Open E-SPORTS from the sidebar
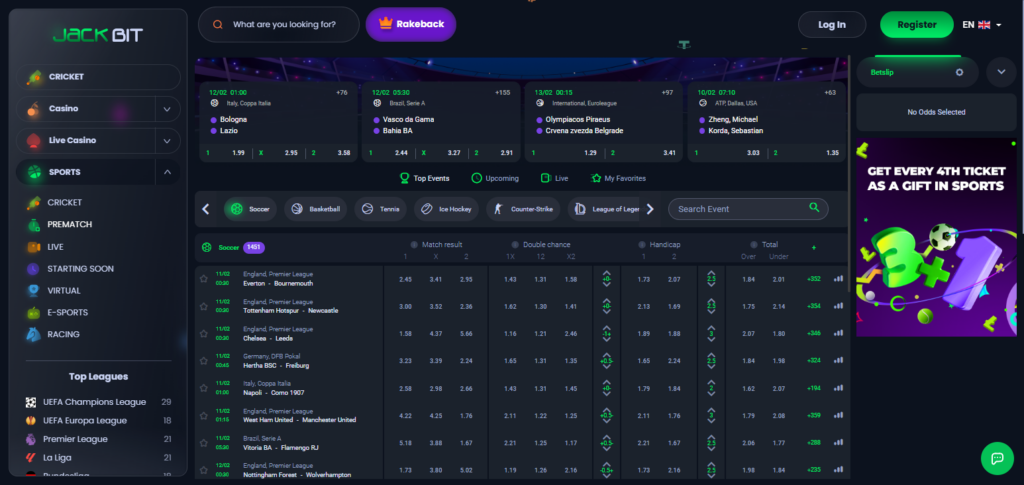Image resolution: width=1024 pixels, height=485 pixels. pyautogui.click(x=67, y=312)
